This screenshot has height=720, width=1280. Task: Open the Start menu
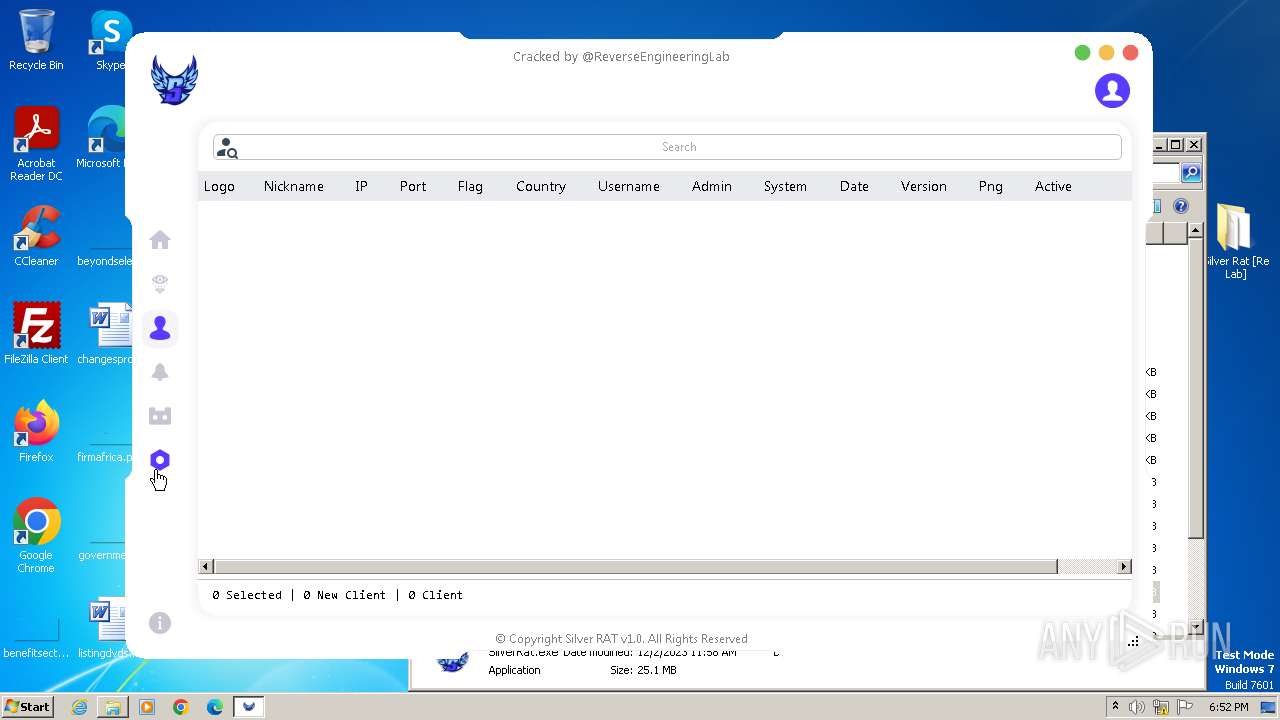27,707
